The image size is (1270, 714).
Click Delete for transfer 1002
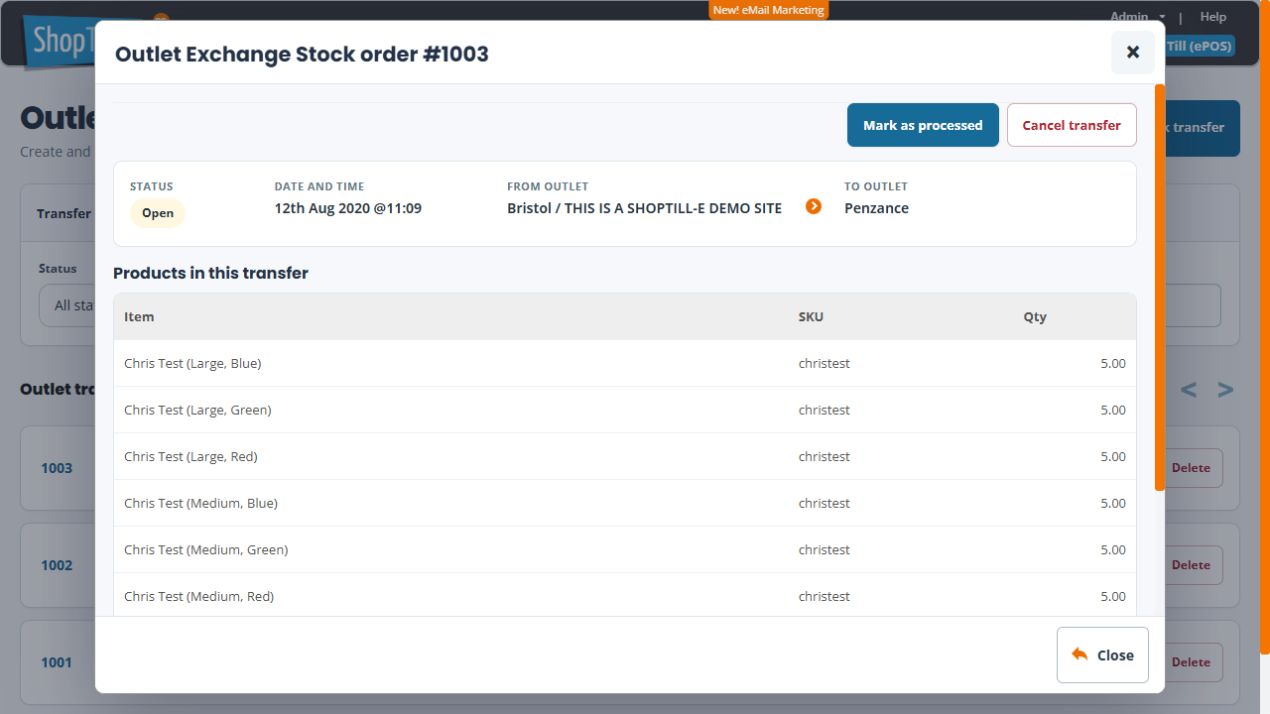(1193, 565)
